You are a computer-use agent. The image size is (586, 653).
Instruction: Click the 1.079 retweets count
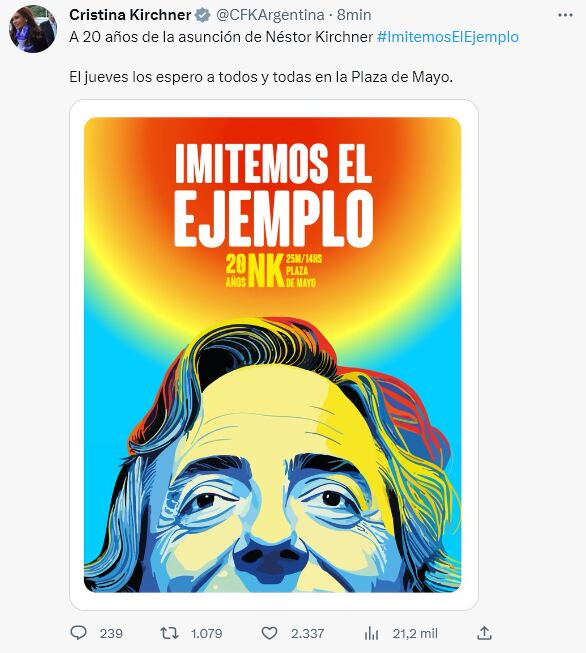207,634
